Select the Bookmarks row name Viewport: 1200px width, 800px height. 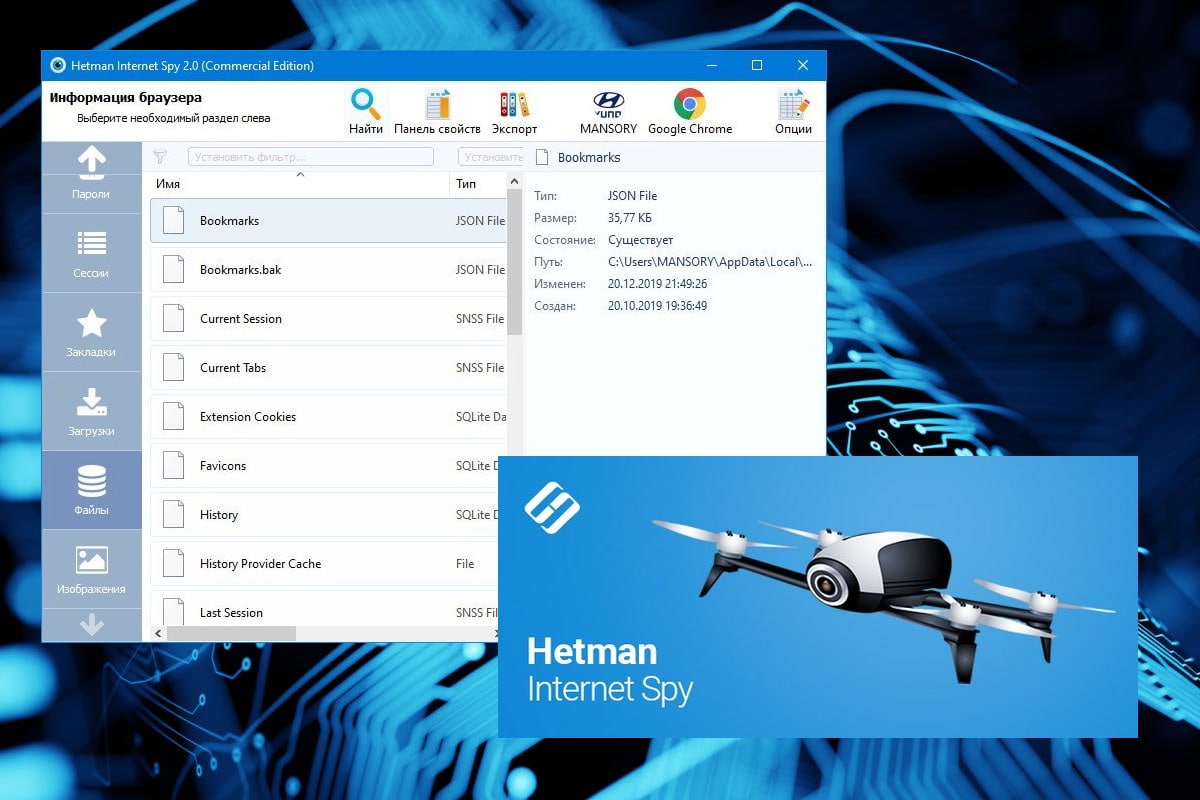tap(229, 220)
